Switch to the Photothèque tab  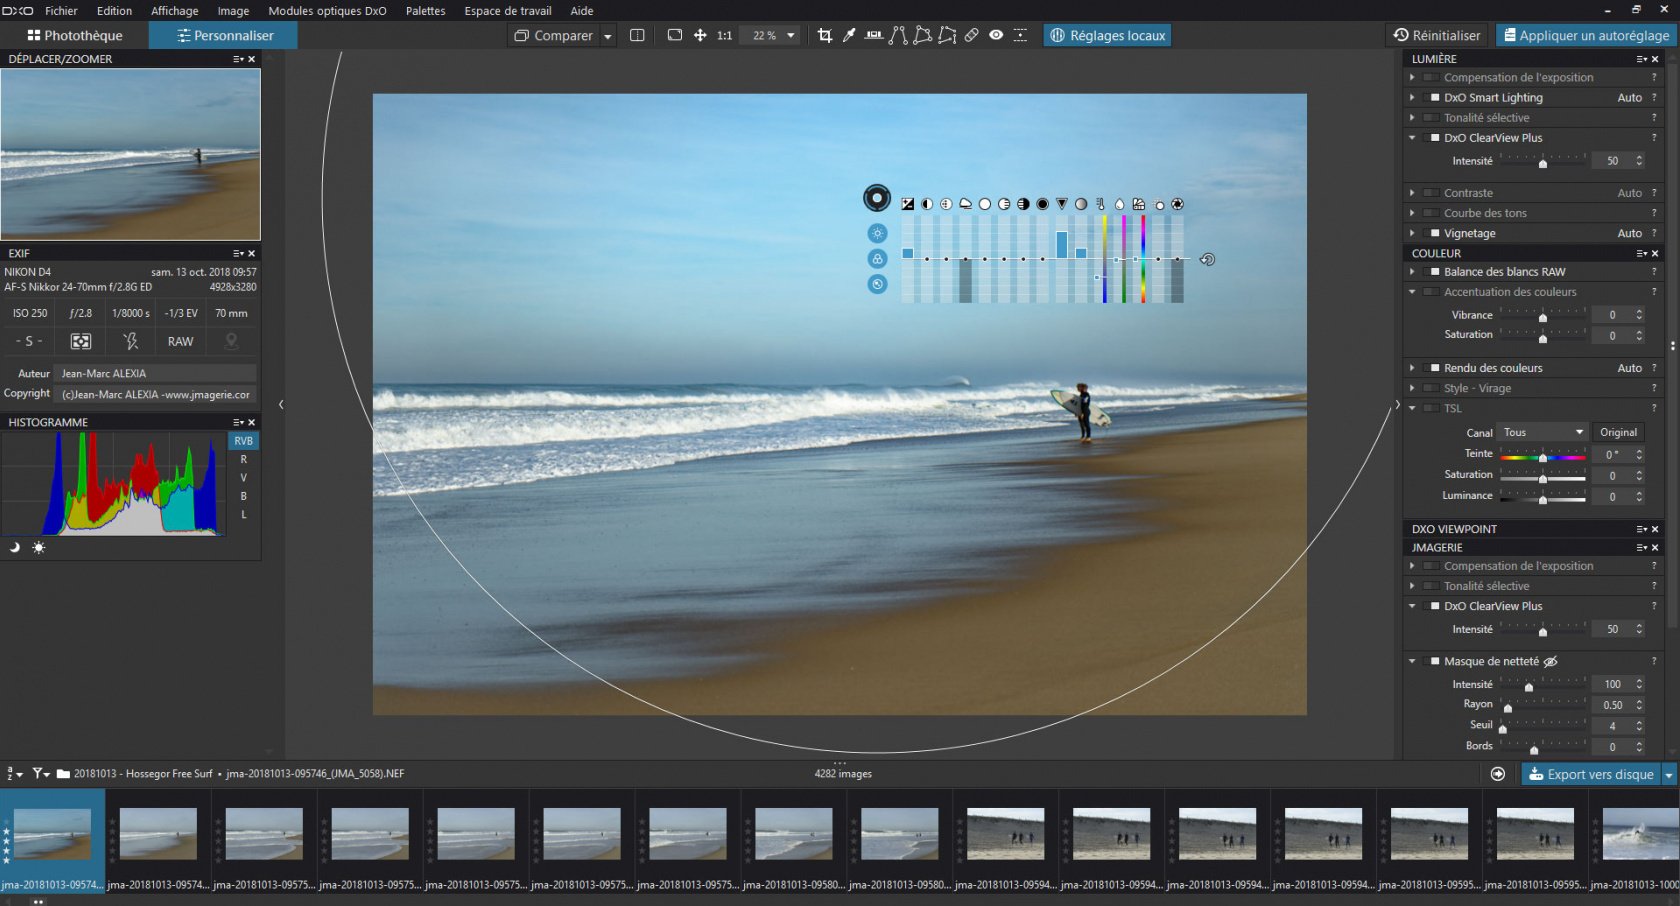(x=74, y=34)
